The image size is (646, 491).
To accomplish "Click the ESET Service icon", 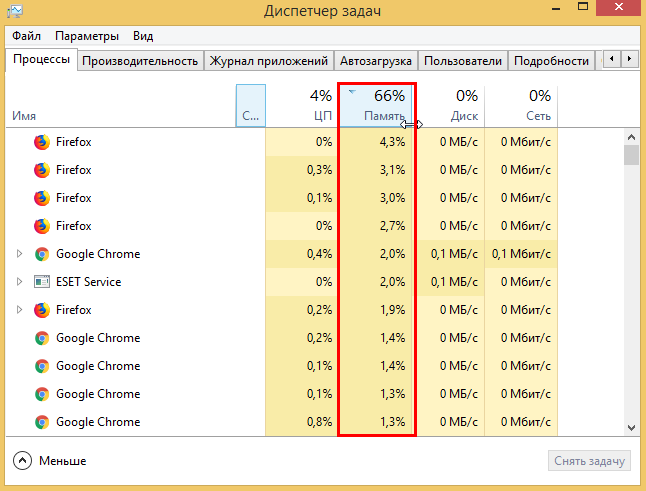I will coord(41,282).
